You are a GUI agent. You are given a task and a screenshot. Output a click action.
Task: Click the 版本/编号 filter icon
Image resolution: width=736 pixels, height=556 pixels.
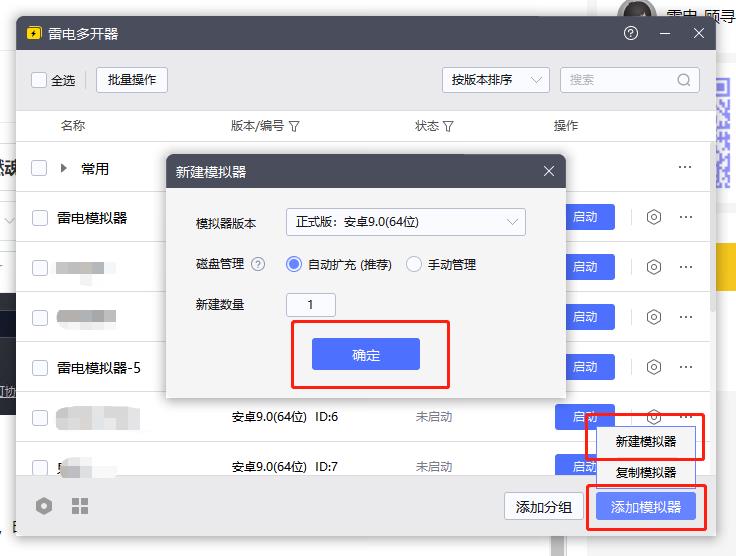(295, 127)
